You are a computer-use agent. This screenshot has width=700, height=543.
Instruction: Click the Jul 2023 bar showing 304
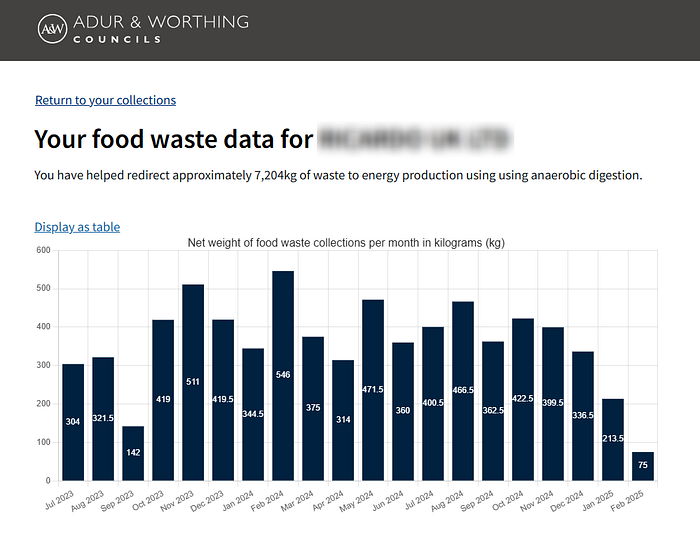[x=73, y=421]
